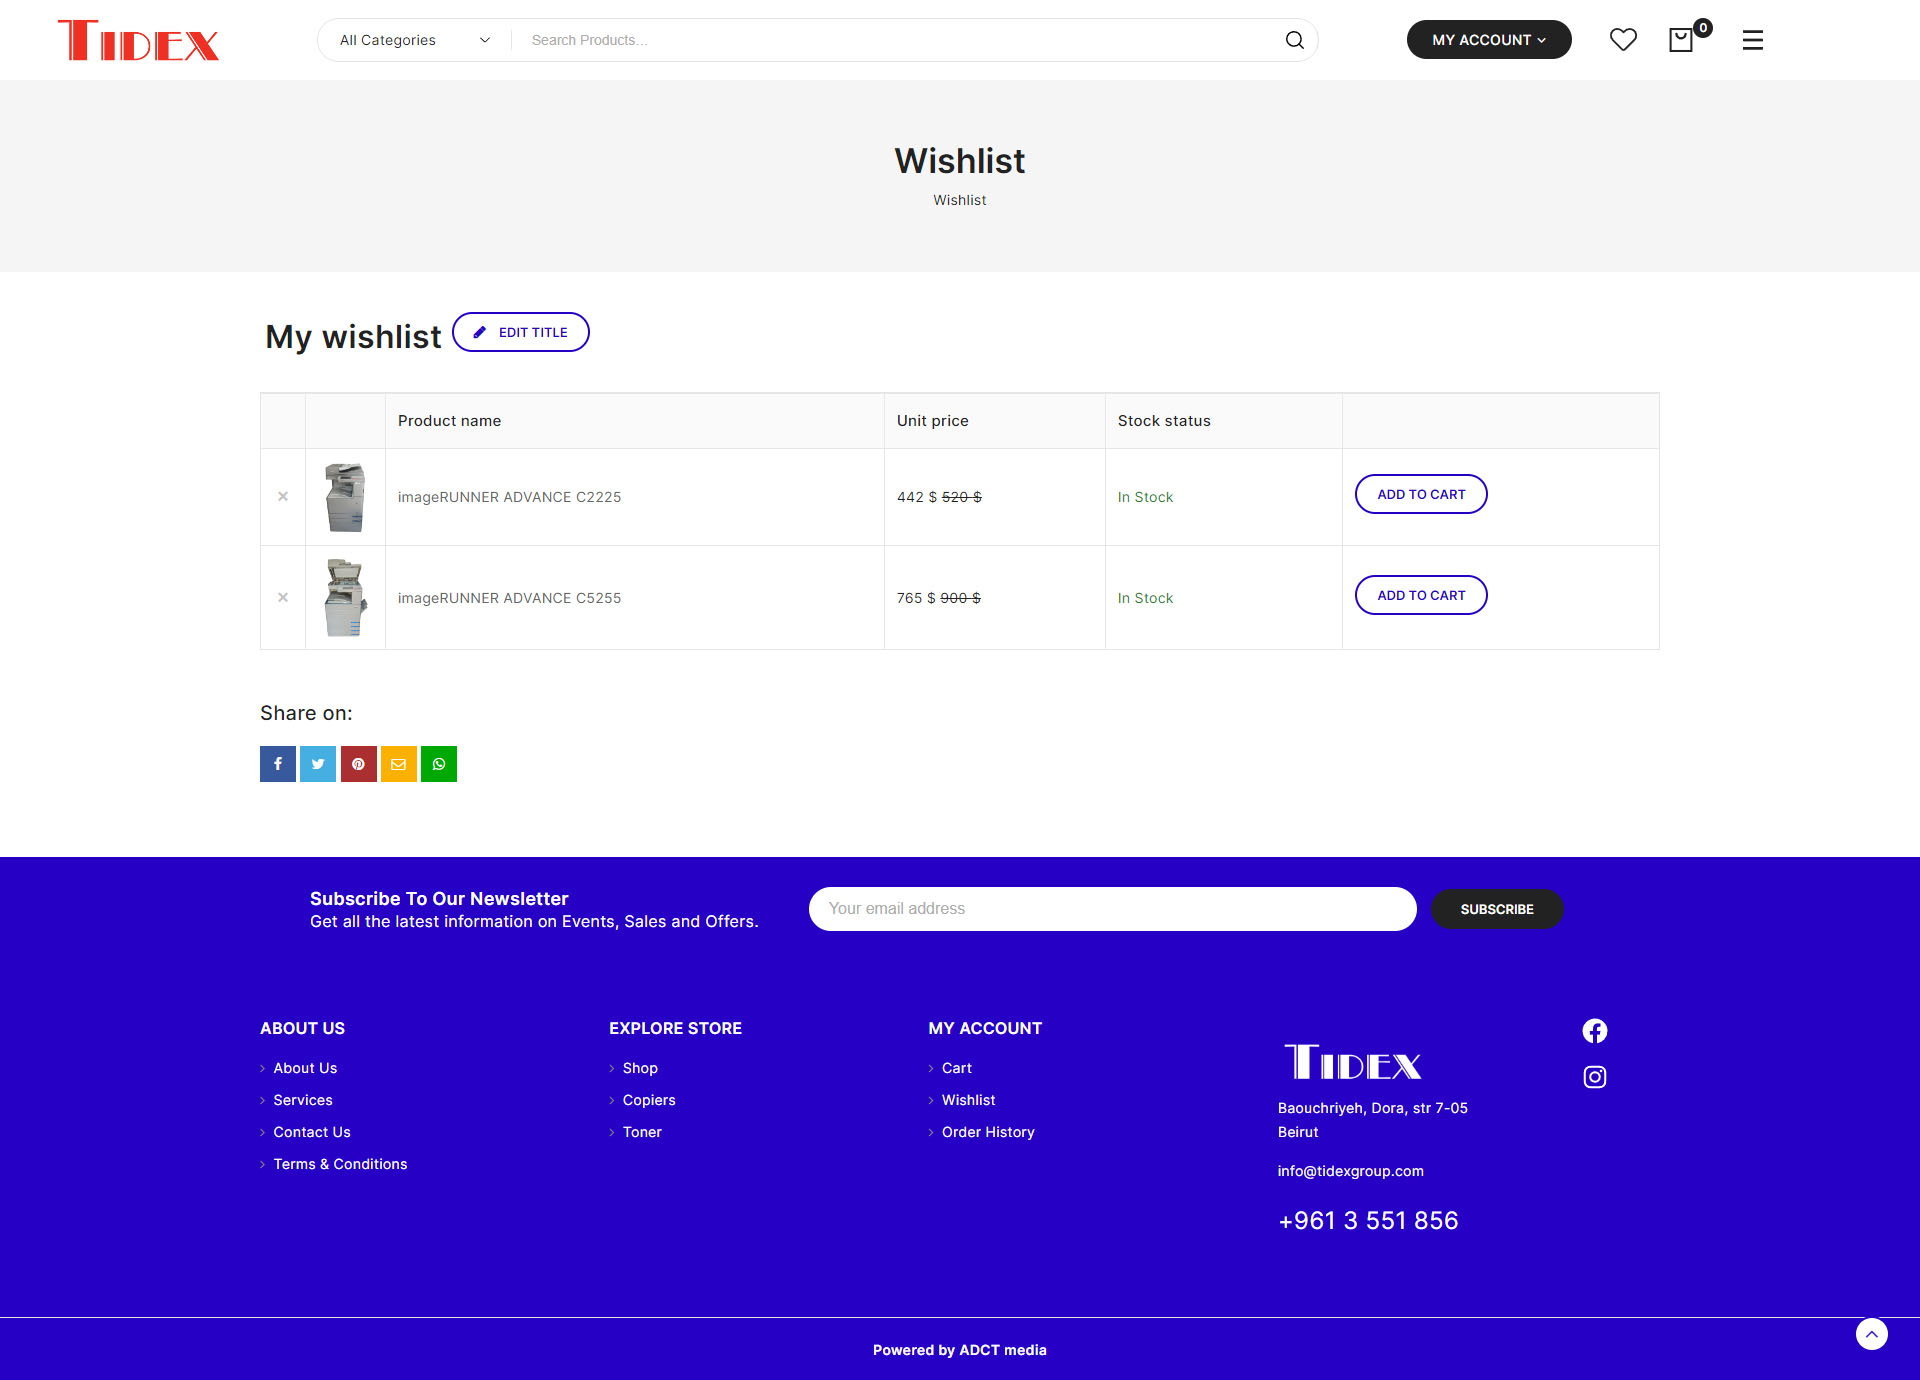Viewport: 1920px width, 1380px height.
Task: Expand the All Categories dropdown
Action: 414,40
